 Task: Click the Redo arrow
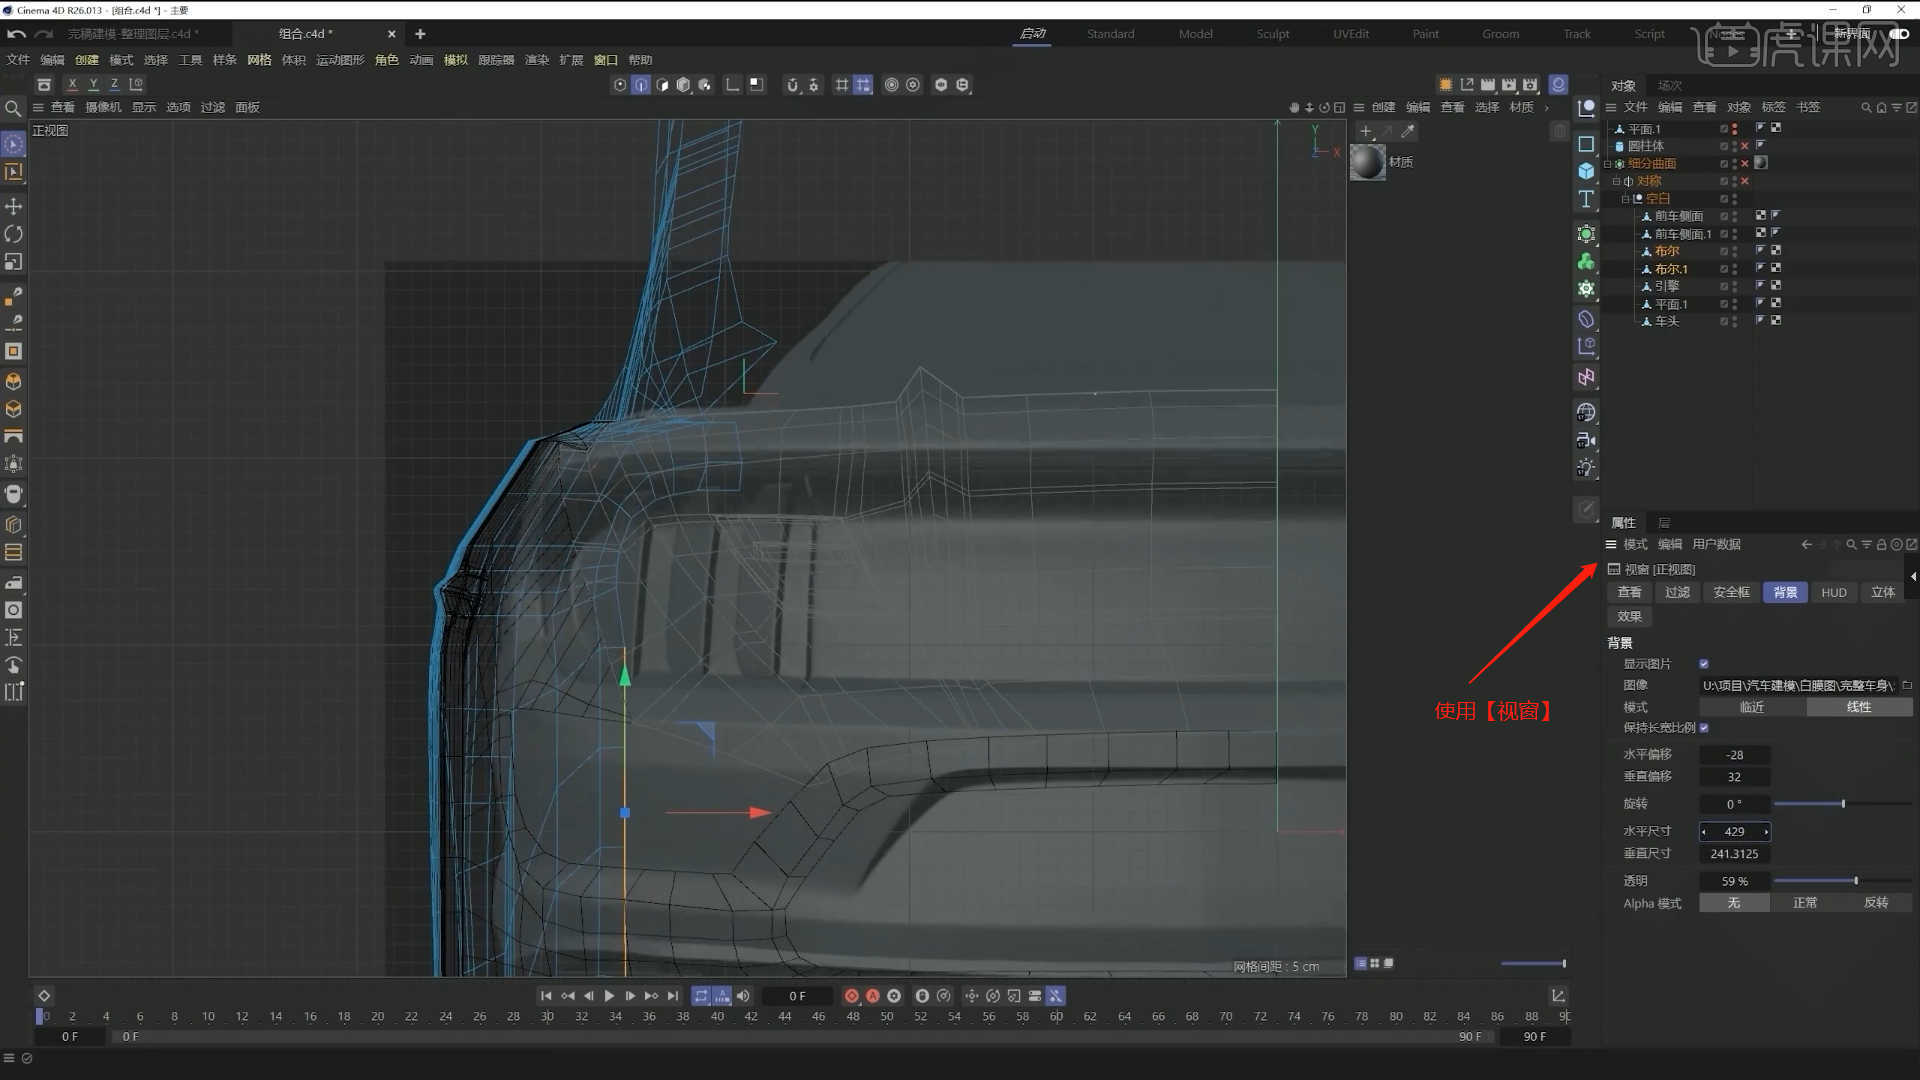click(x=43, y=34)
